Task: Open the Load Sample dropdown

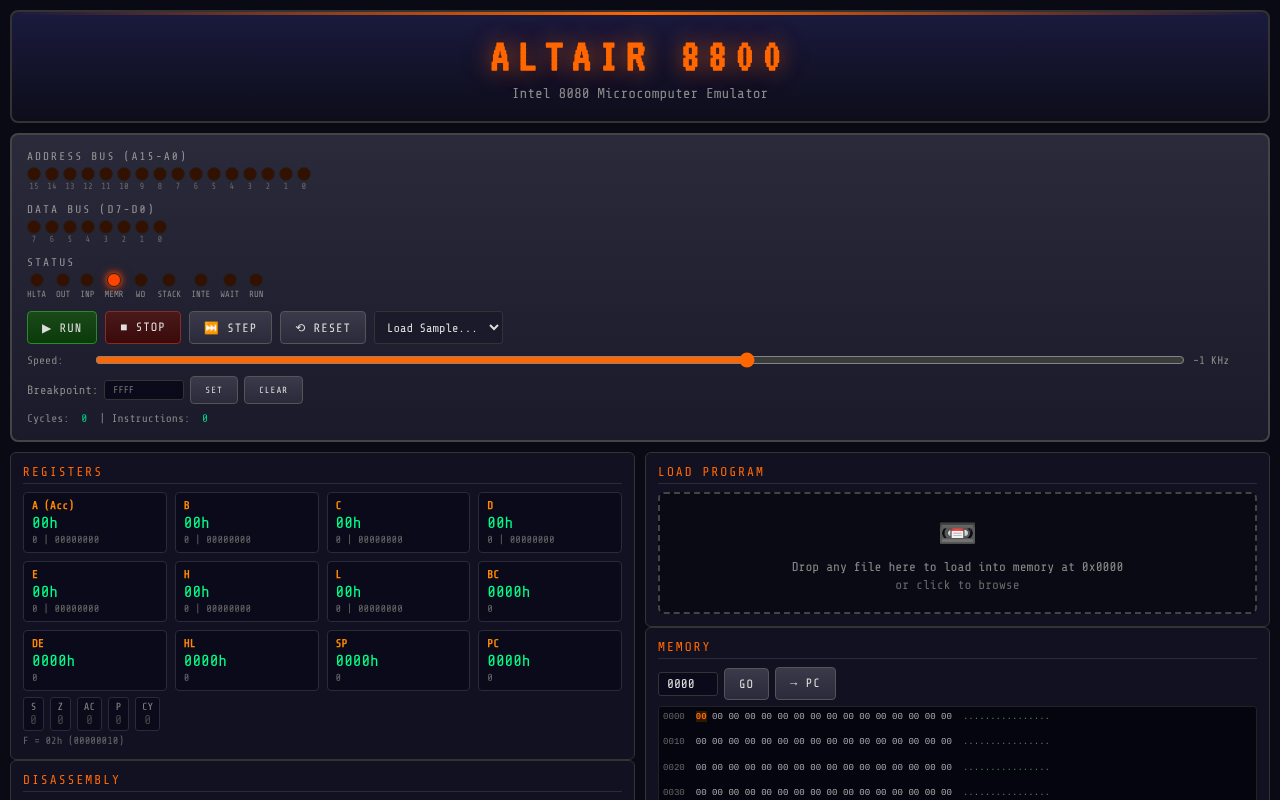Action: (x=438, y=328)
